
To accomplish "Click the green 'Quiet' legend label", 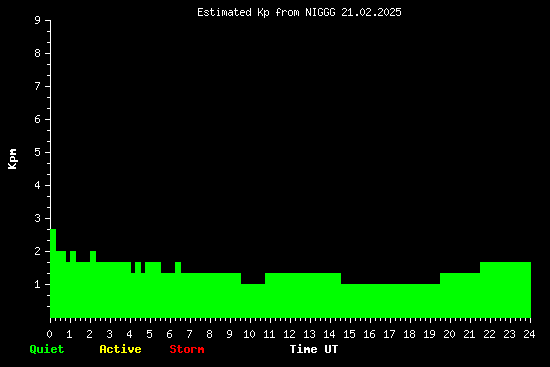I will pyautogui.click(x=47, y=349).
